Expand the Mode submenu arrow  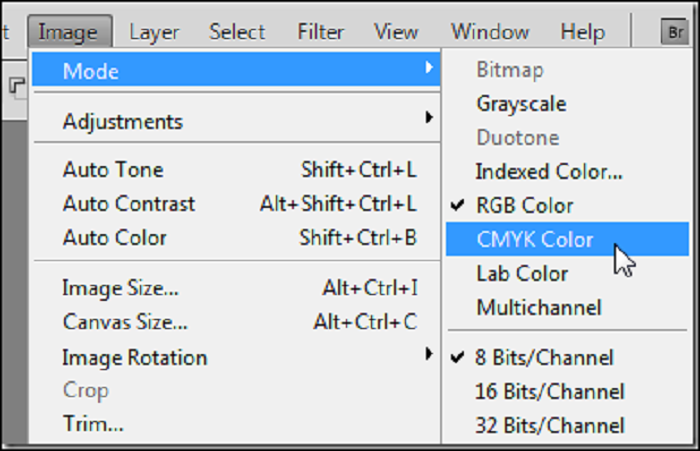429,68
